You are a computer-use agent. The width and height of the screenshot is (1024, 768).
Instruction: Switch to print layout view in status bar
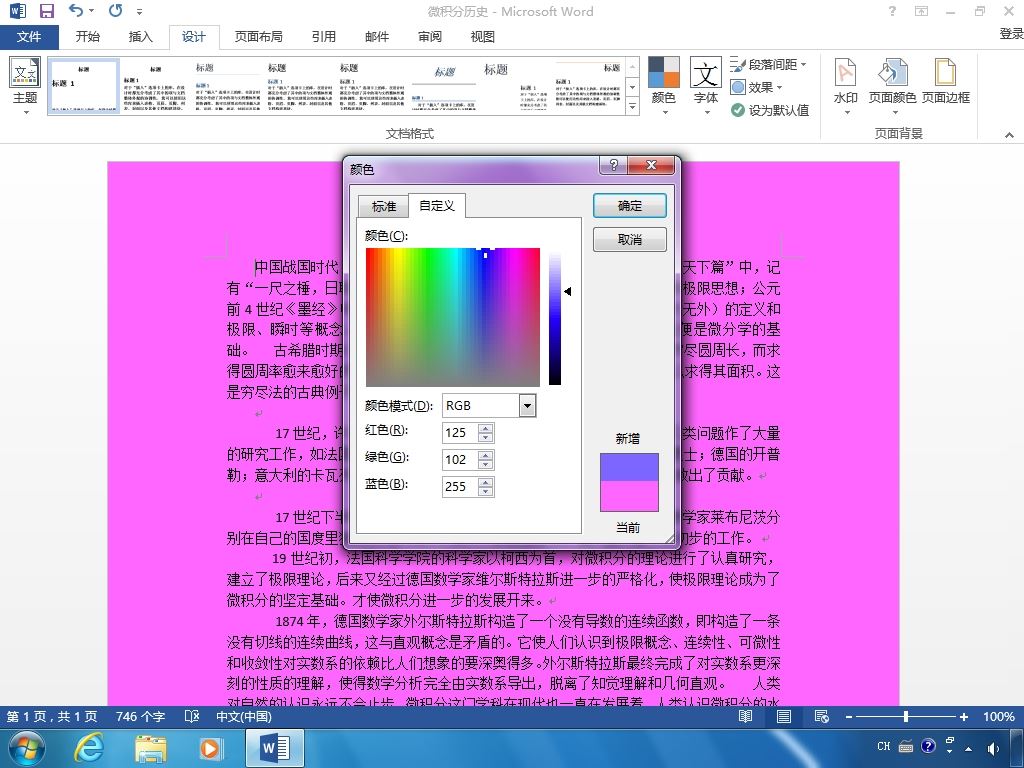coord(784,716)
